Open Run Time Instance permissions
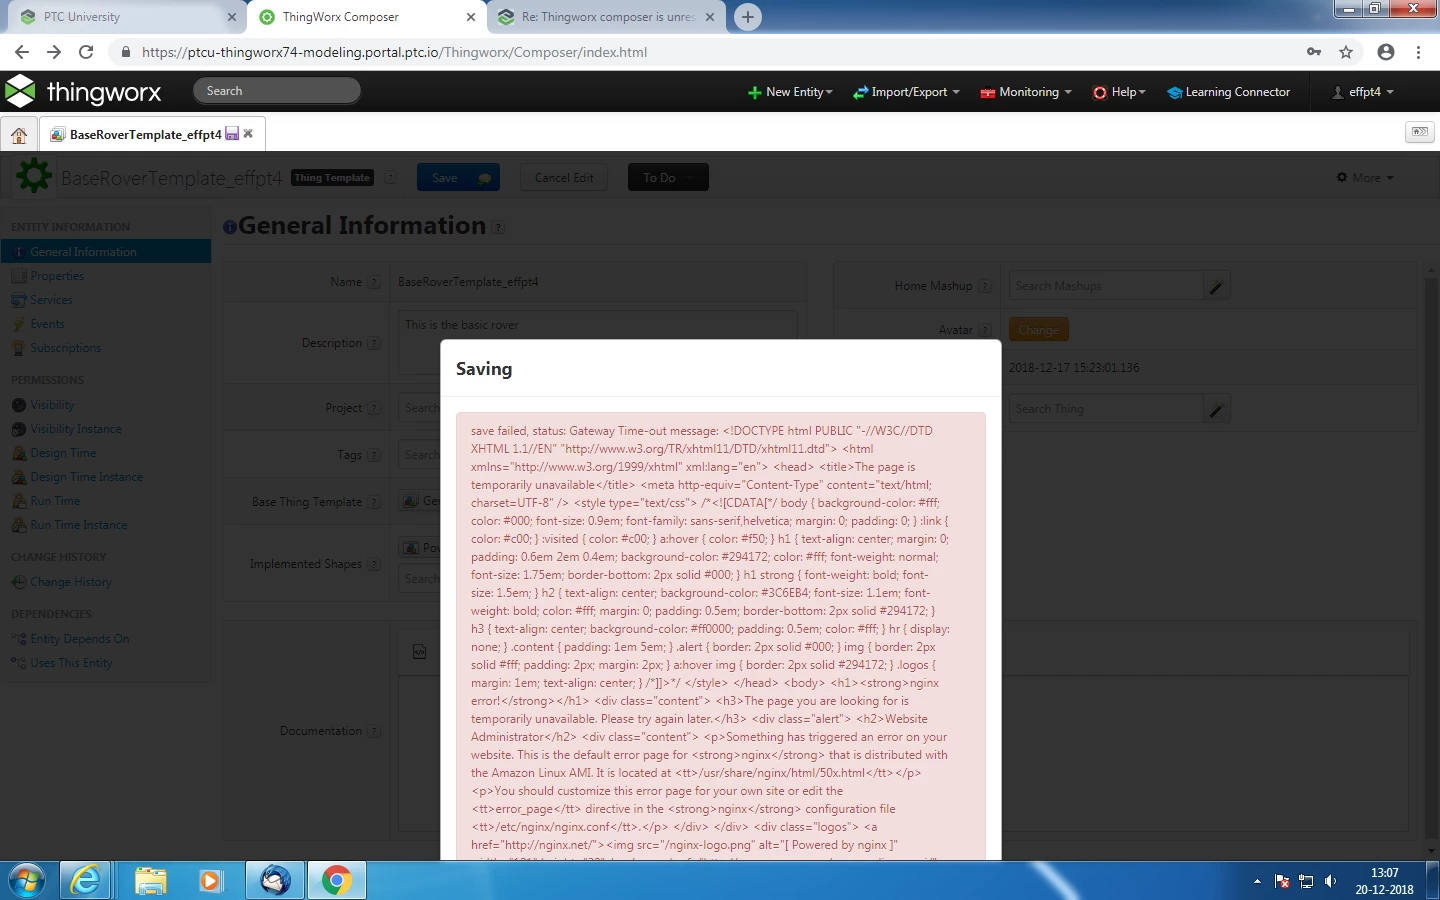1440x900 pixels. pyautogui.click(x=78, y=525)
